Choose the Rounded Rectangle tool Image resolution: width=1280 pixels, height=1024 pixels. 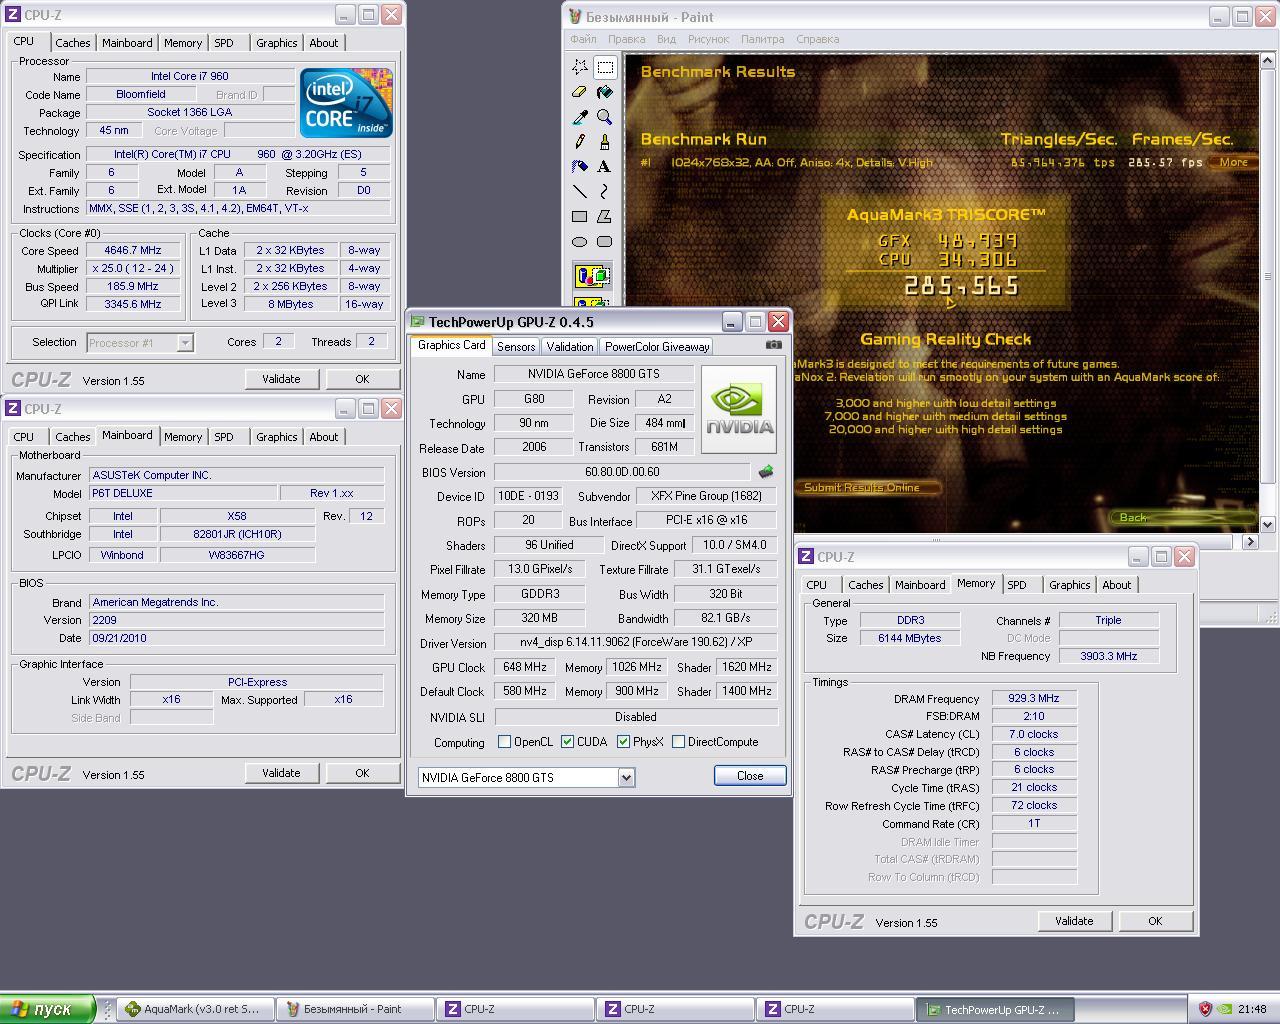(605, 241)
